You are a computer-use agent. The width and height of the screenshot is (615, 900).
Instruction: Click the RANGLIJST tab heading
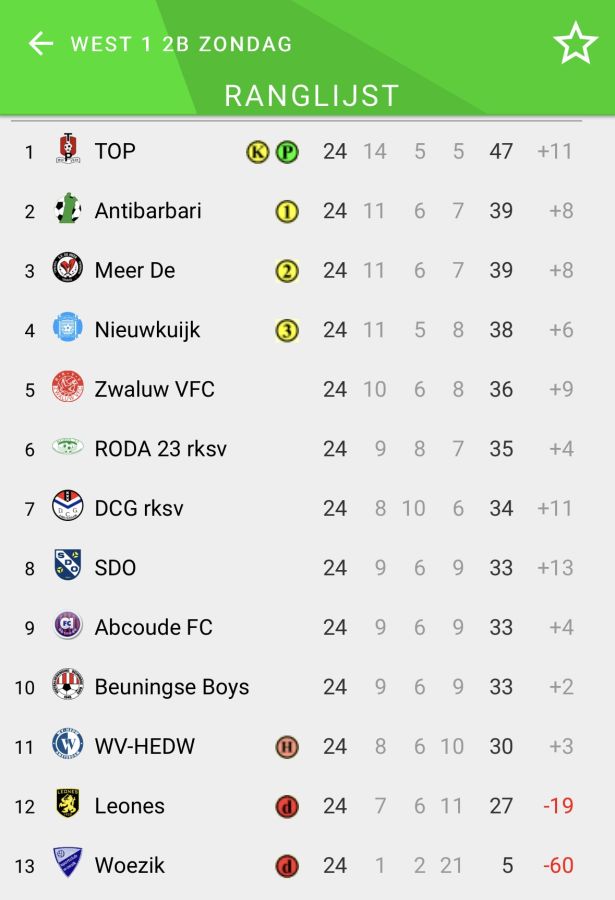click(x=311, y=95)
